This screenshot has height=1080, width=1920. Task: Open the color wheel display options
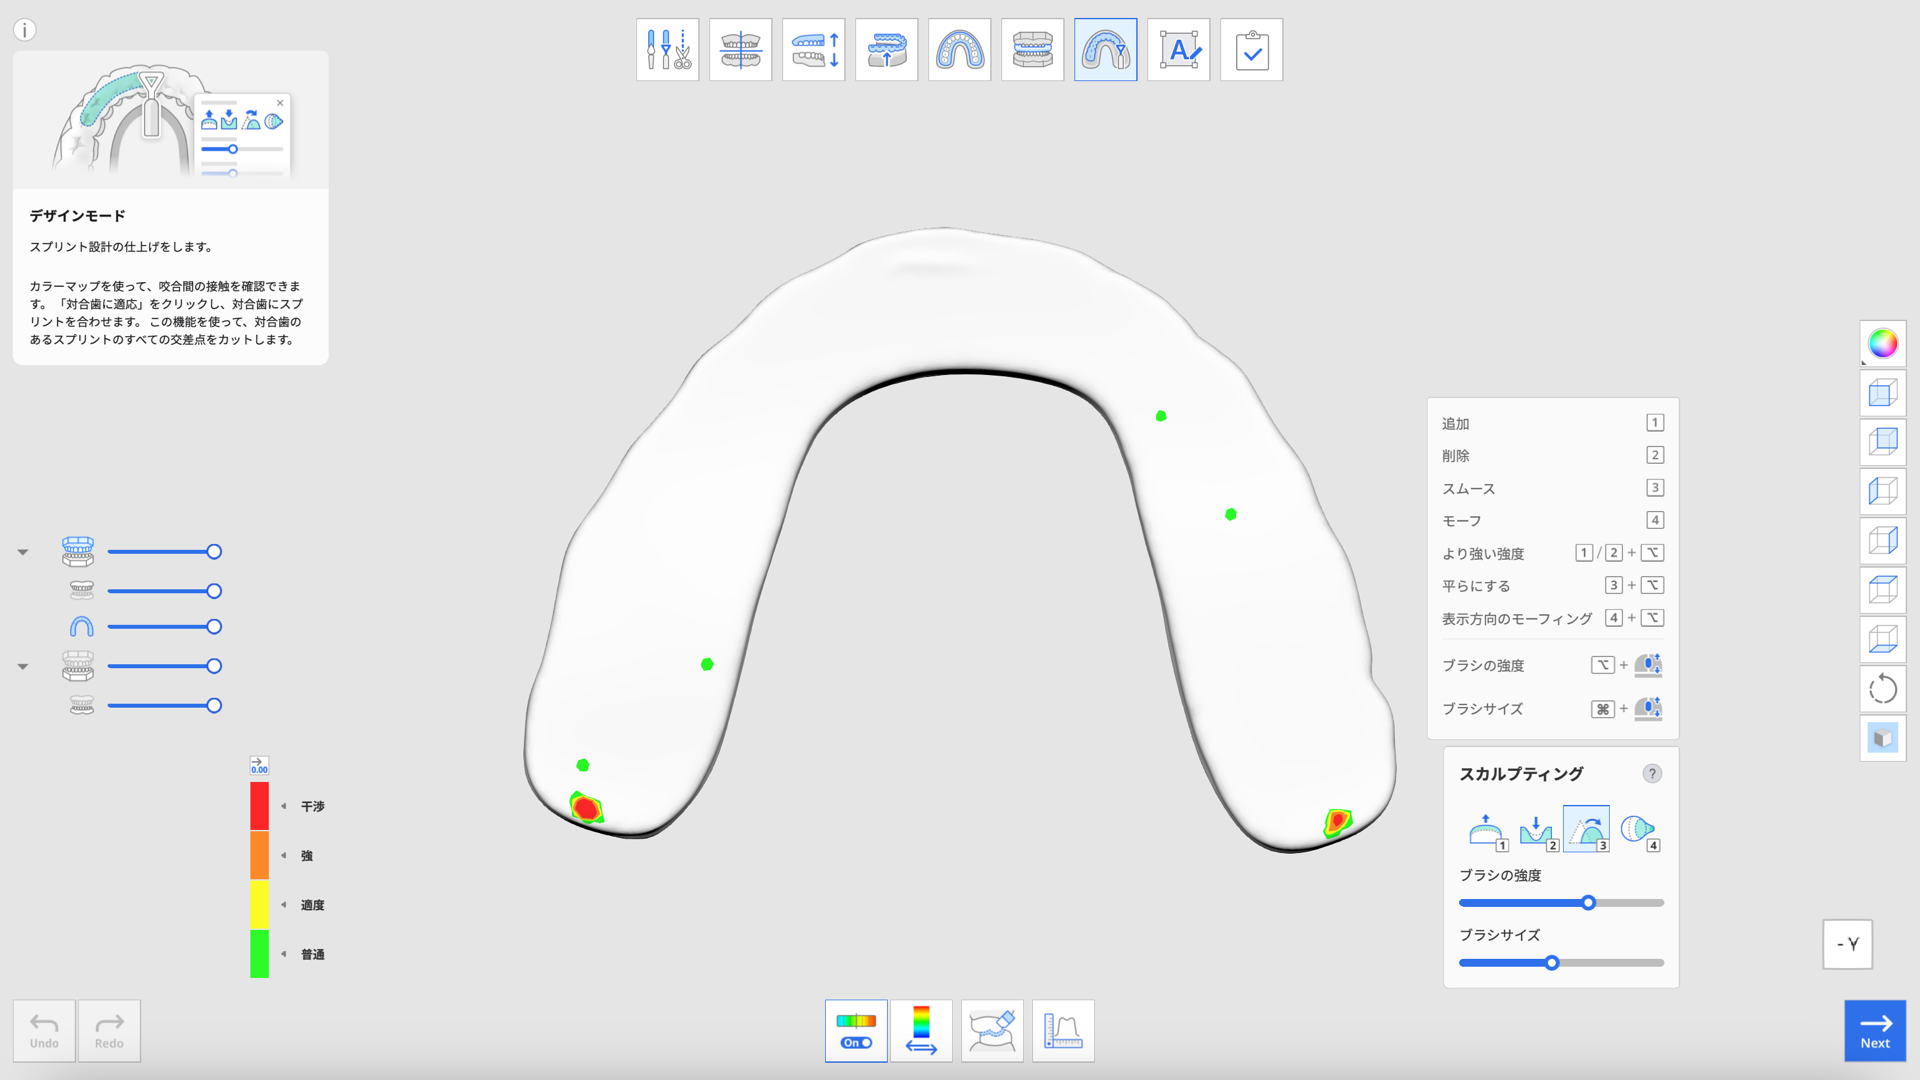click(1883, 343)
